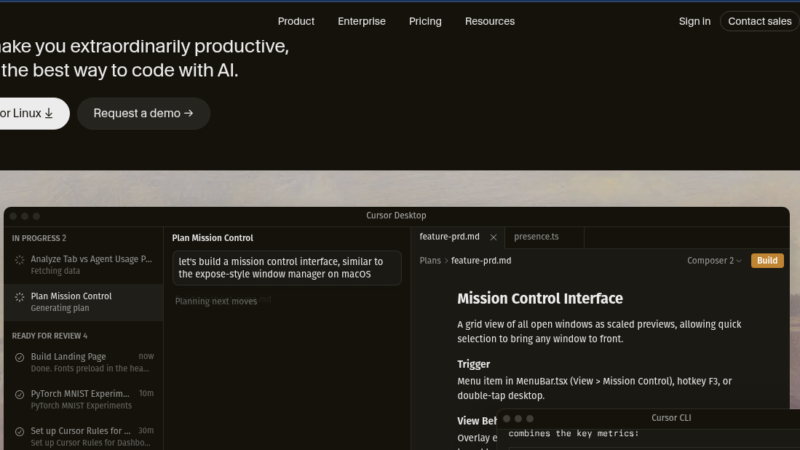
Task: Click the Trigger heading in the document
Action: [x=473, y=364]
